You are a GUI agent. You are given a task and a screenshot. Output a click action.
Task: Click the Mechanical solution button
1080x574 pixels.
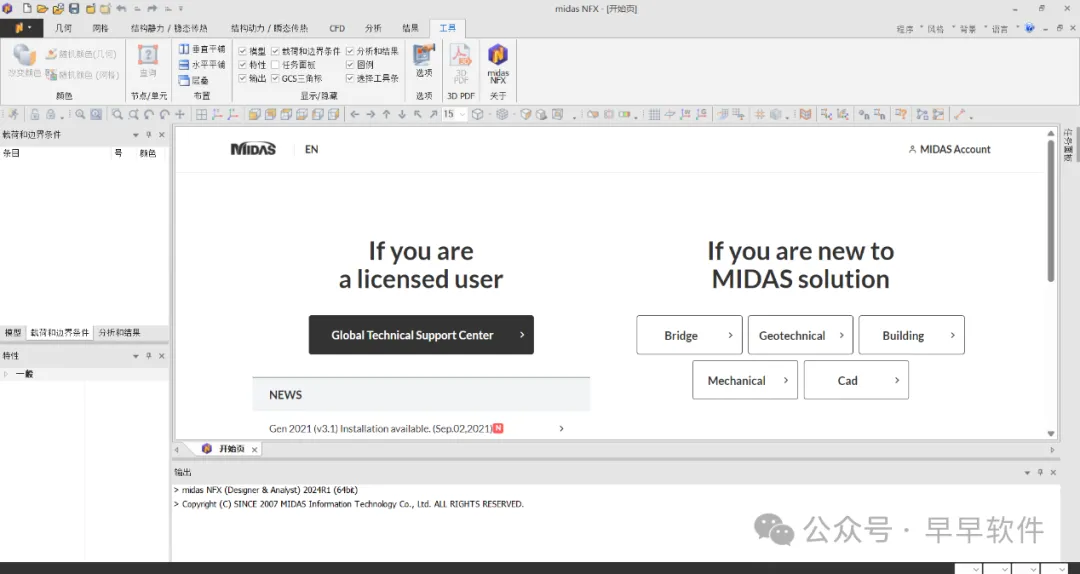[745, 380]
